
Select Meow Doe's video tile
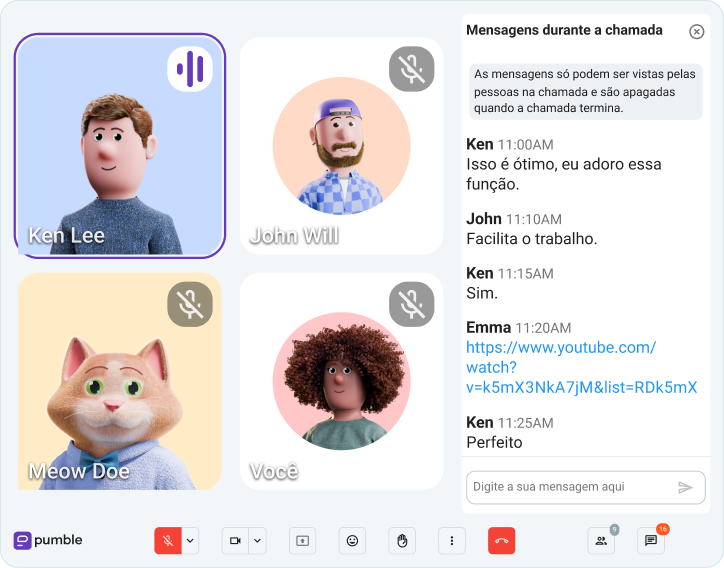coord(119,381)
